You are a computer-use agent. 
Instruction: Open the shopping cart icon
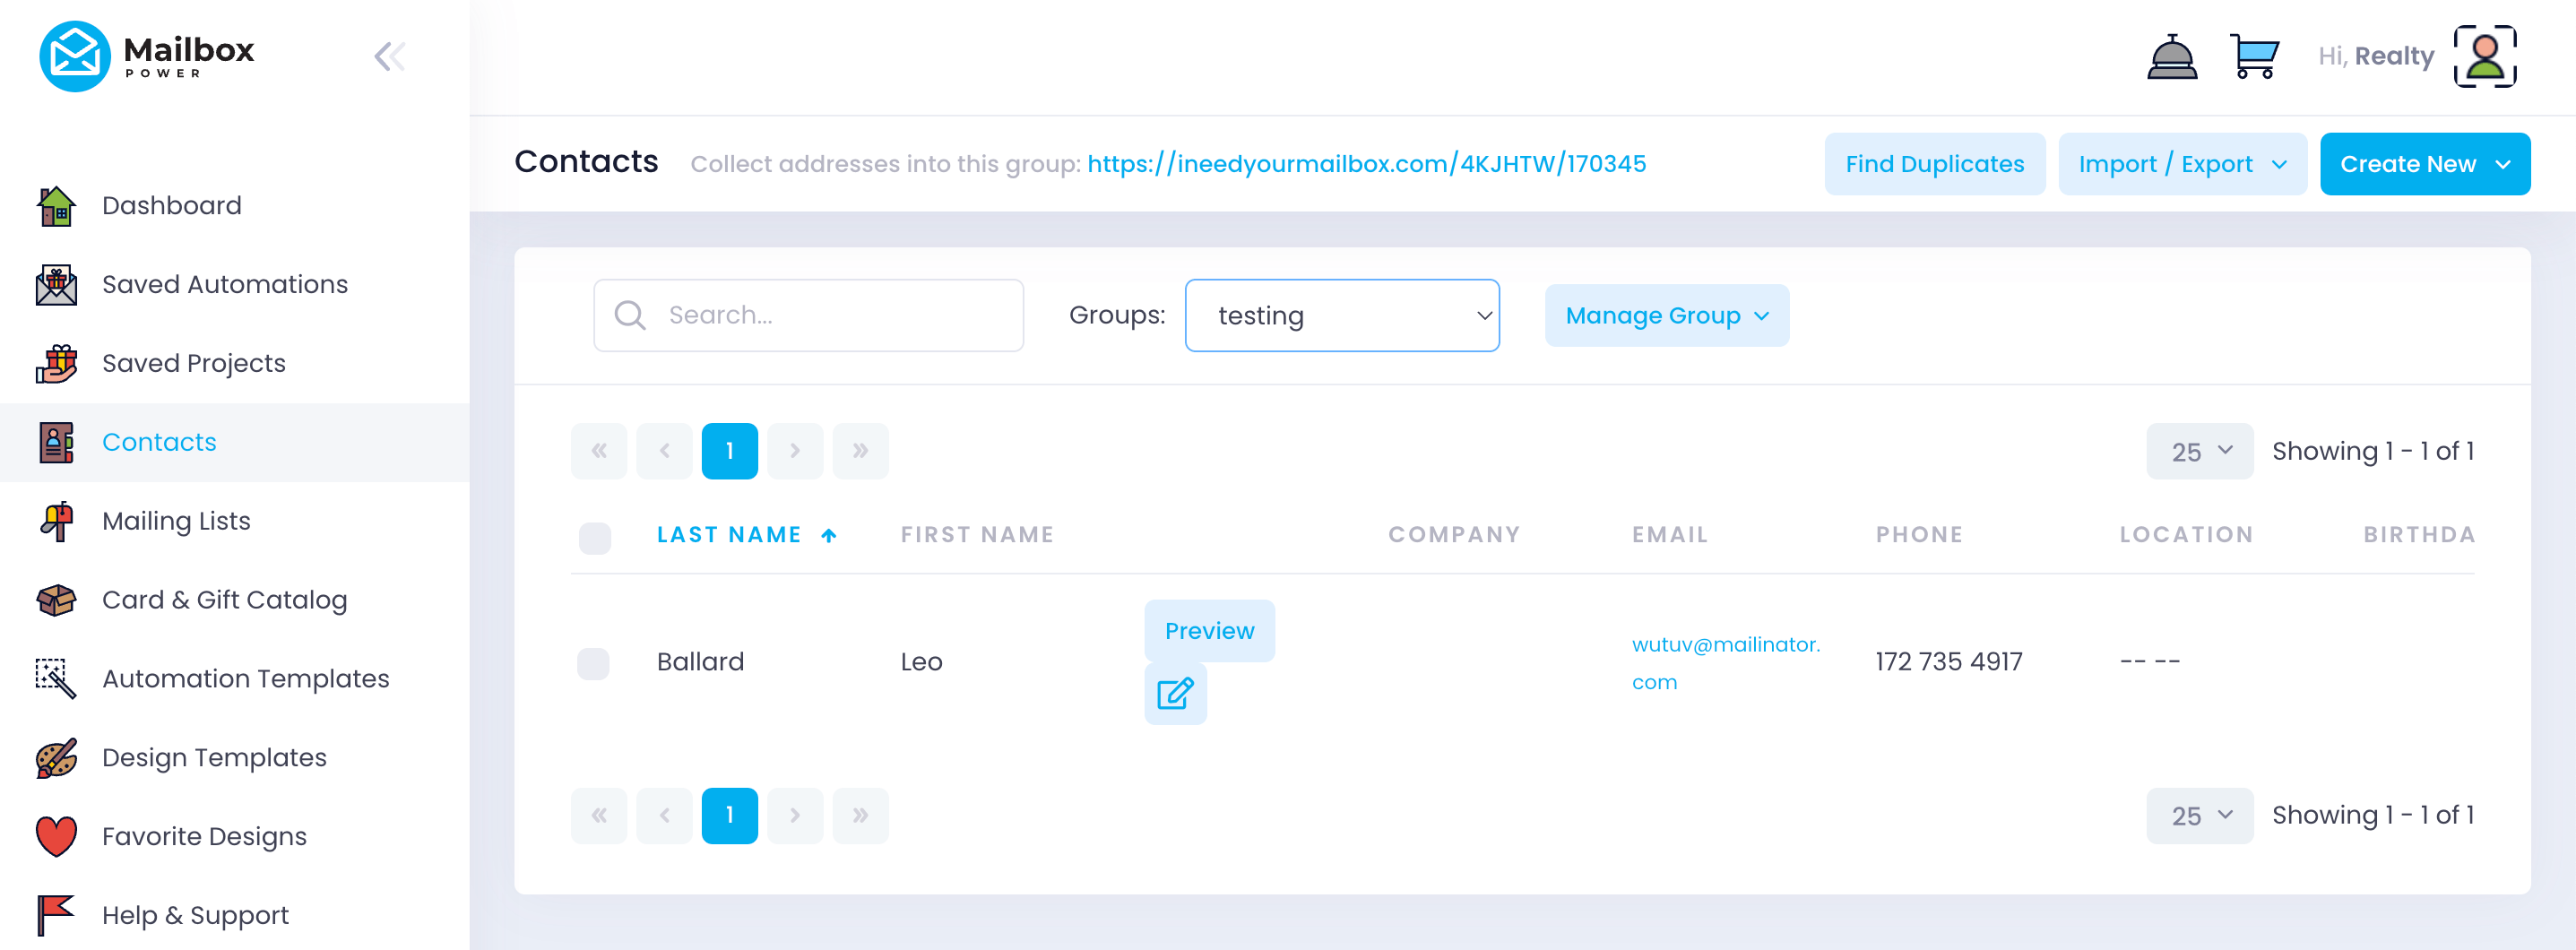(x=2254, y=57)
